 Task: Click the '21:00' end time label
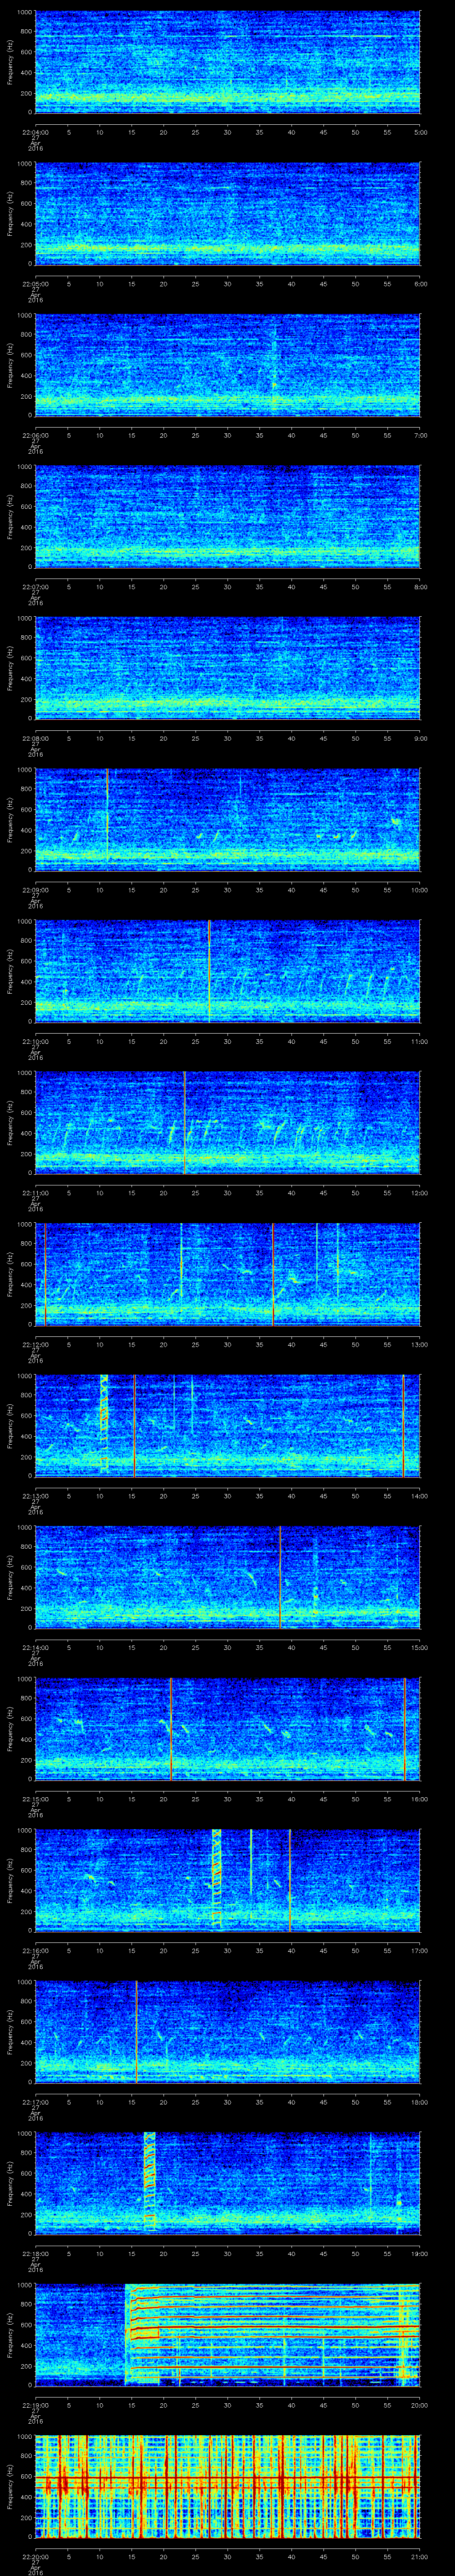click(419, 2556)
